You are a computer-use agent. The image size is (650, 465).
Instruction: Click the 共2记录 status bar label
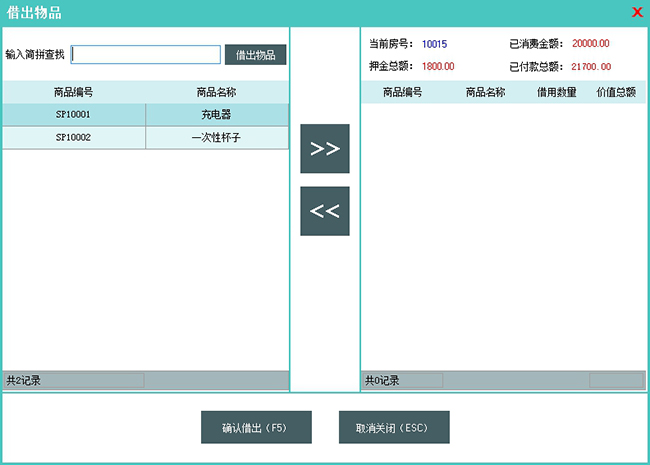point(24,381)
